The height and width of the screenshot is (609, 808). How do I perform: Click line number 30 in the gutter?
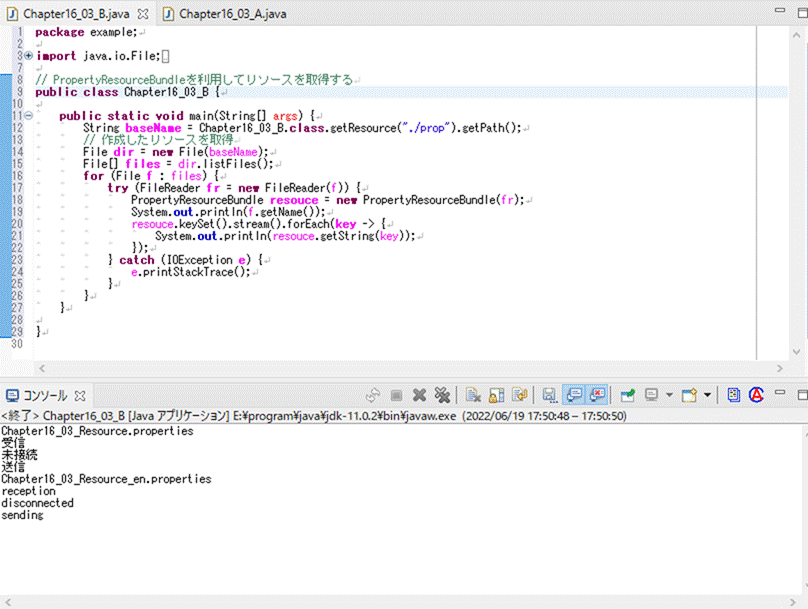click(x=17, y=344)
